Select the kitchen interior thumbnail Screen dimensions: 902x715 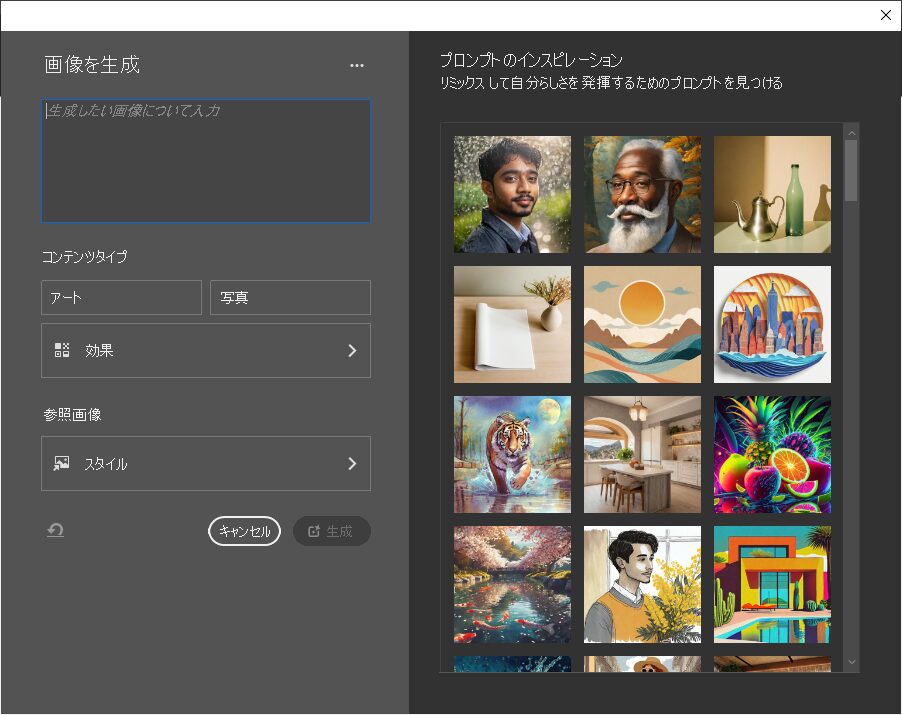click(643, 454)
